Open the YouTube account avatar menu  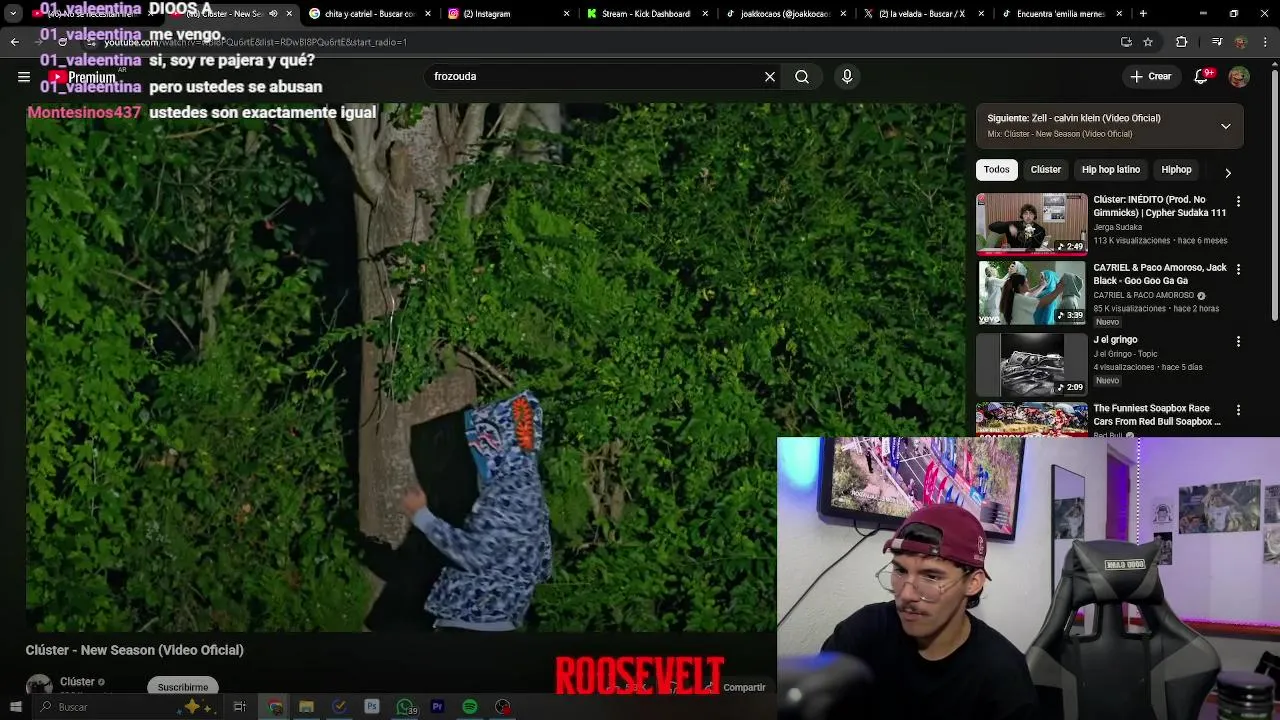1239,77
